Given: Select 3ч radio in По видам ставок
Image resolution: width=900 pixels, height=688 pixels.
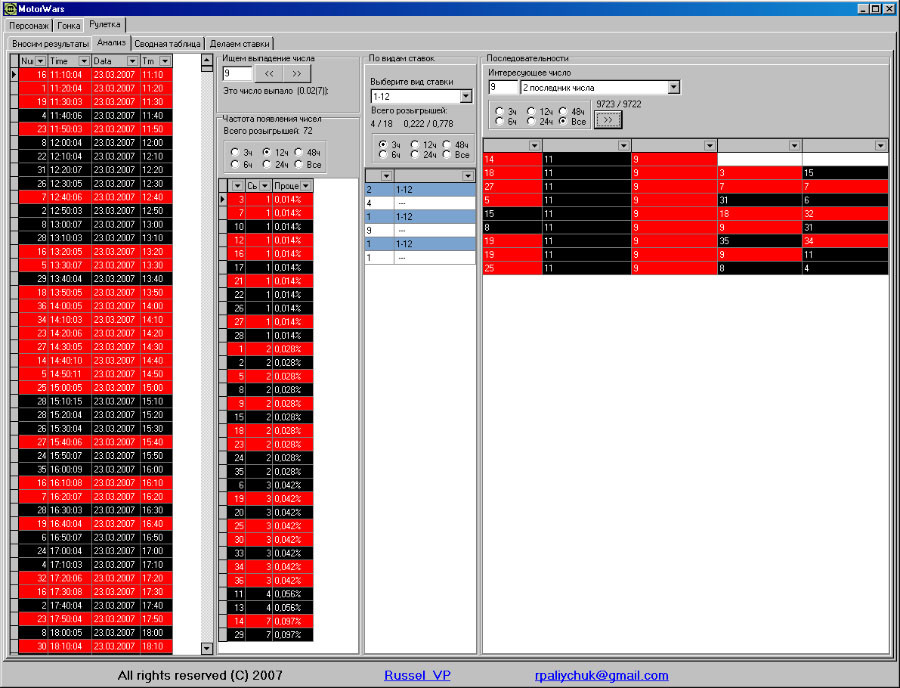Looking at the screenshot, I should click(x=383, y=145).
